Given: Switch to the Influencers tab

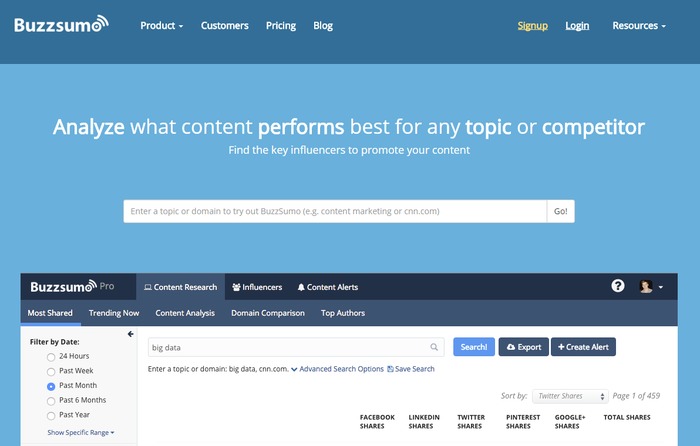Looking at the screenshot, I should [257, 287].
